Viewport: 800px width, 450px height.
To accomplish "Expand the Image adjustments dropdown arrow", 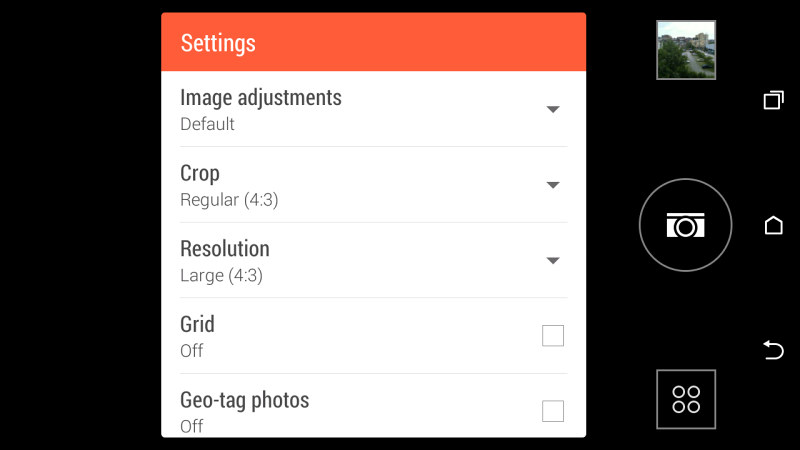I will pos(553,109).
